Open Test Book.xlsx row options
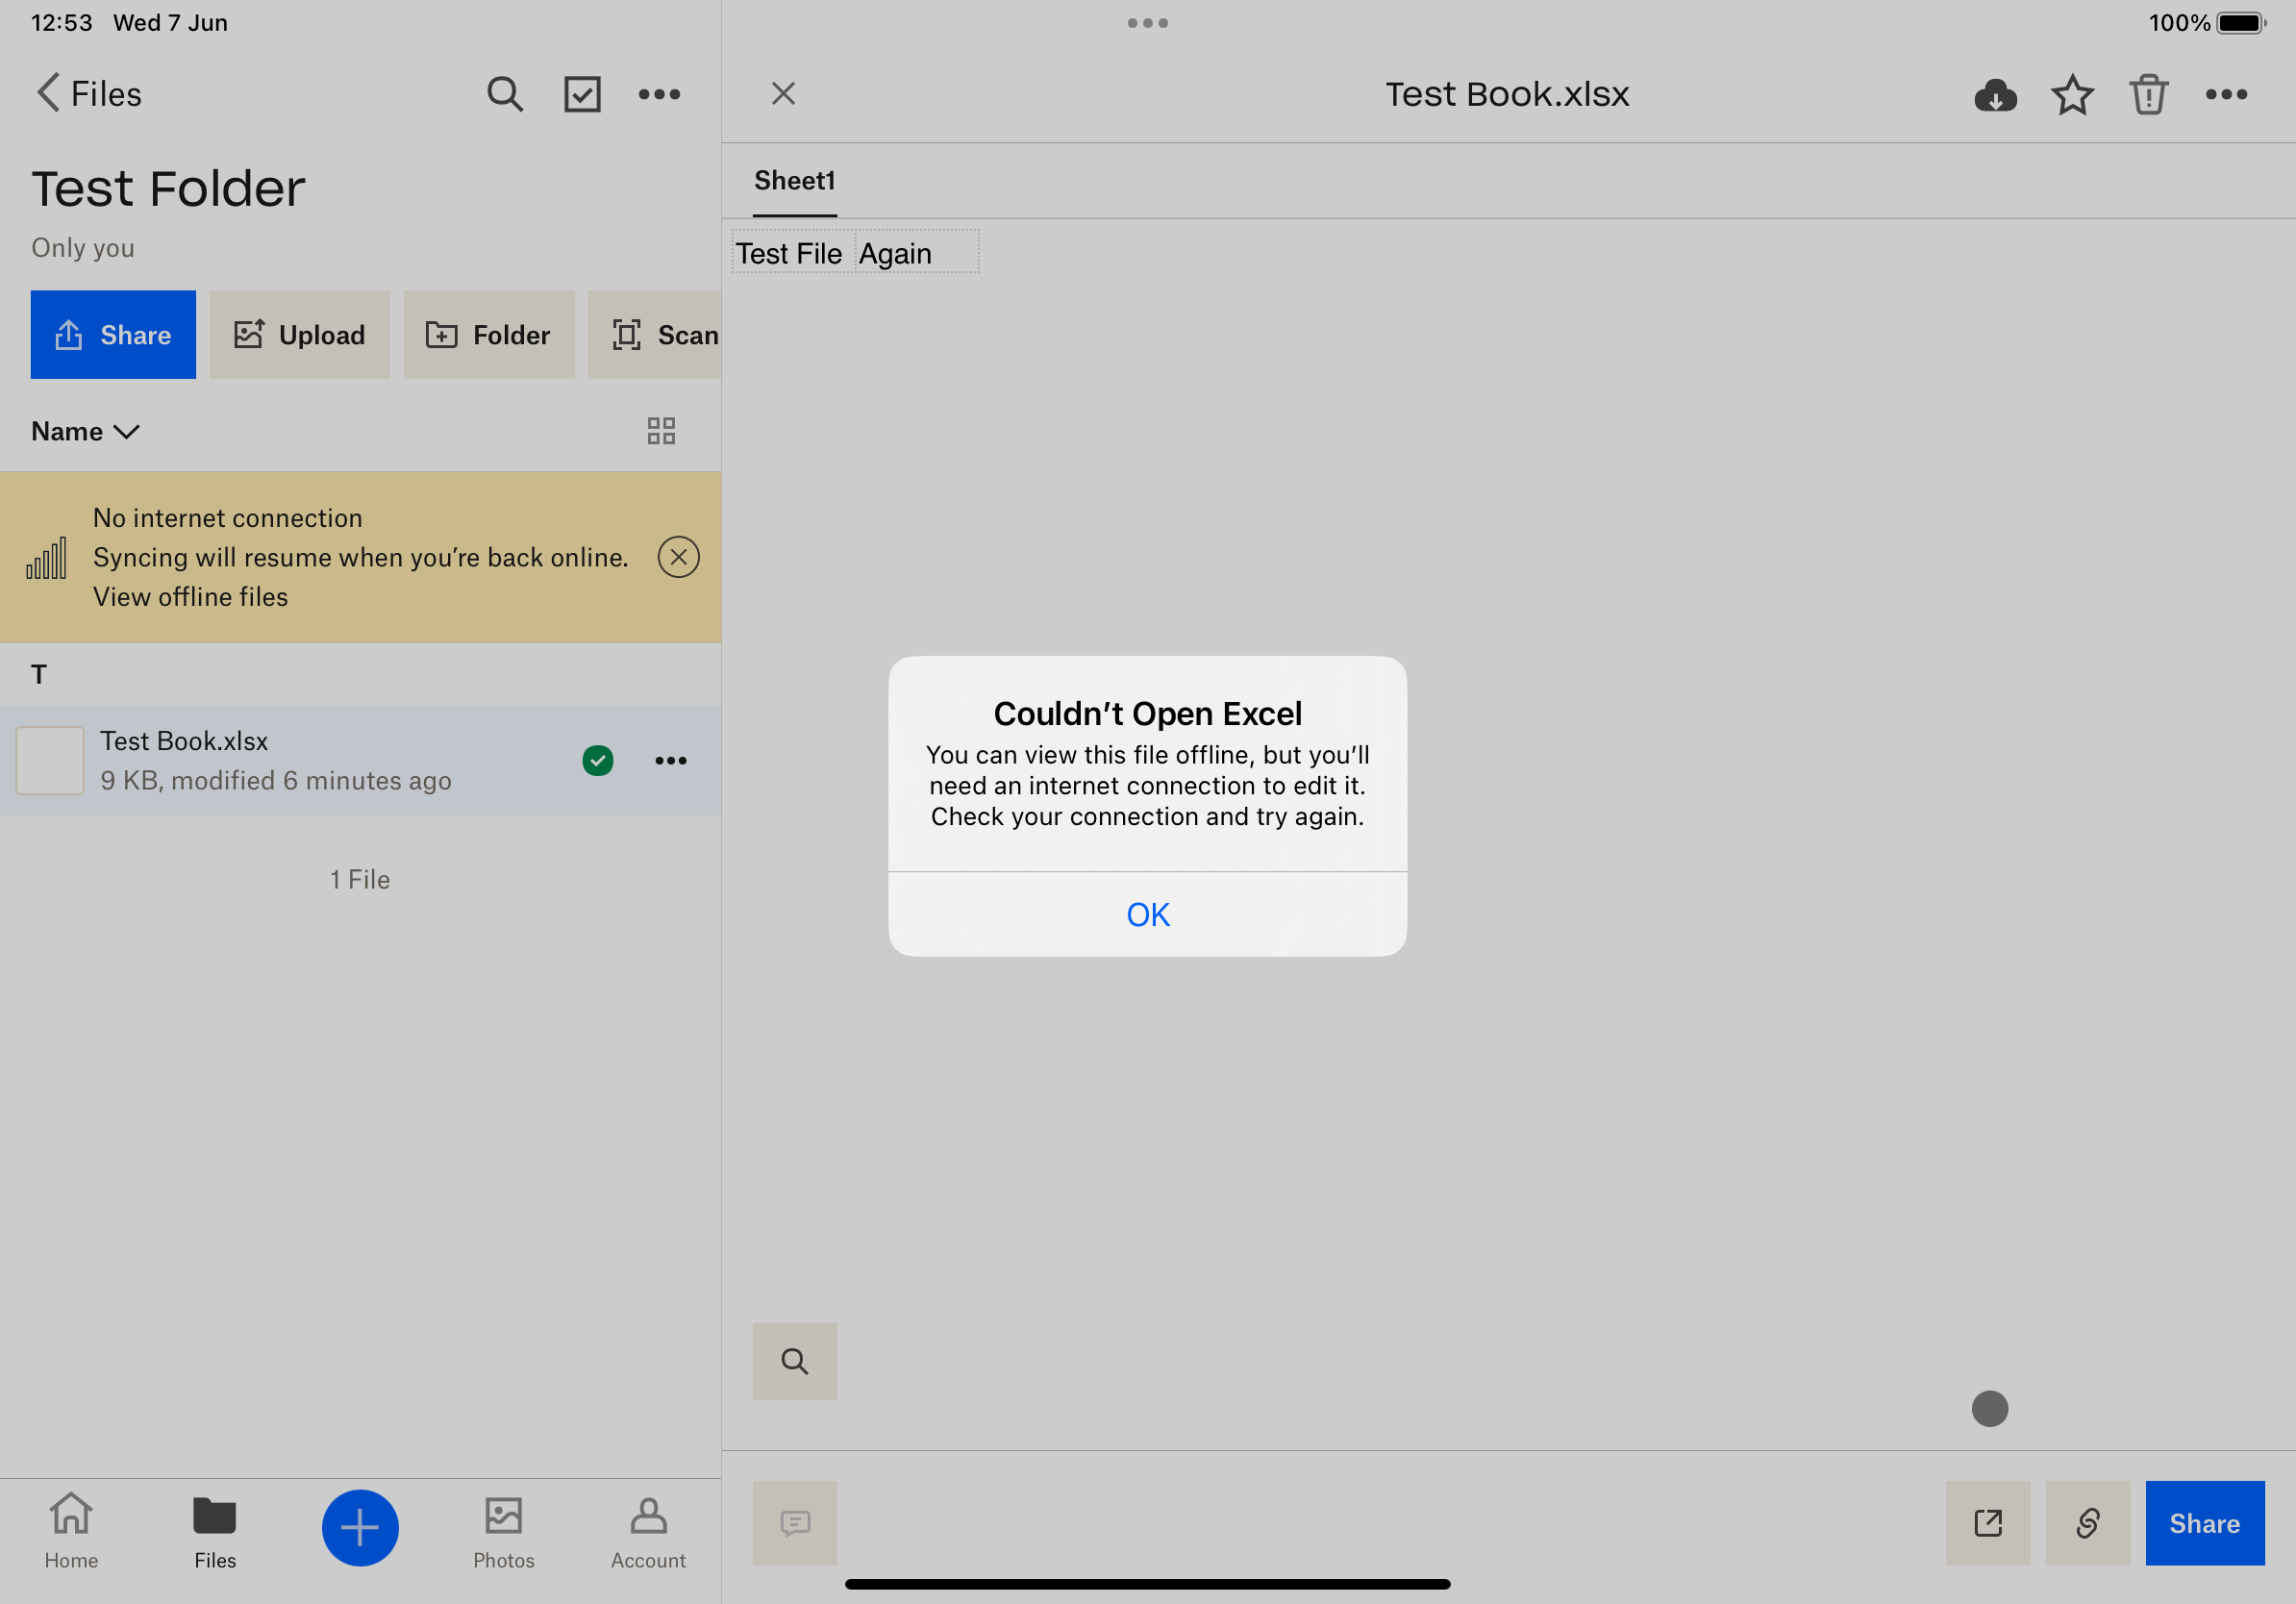 (671, 761)
